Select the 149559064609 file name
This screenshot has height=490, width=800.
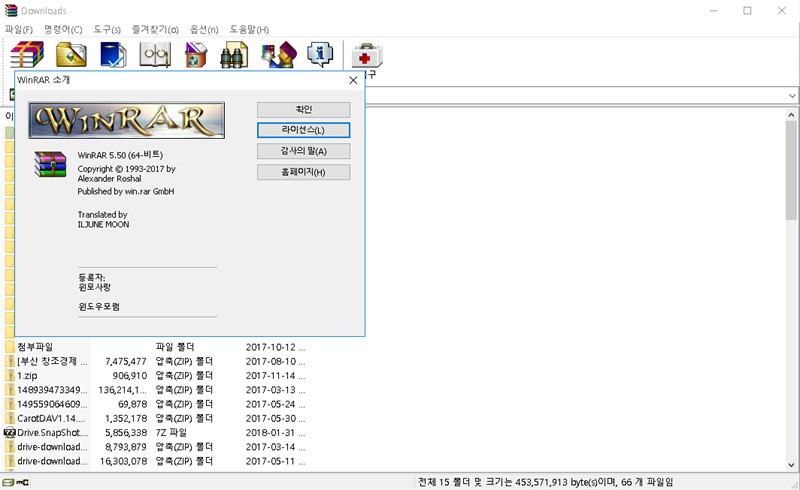tap(52, 404)
